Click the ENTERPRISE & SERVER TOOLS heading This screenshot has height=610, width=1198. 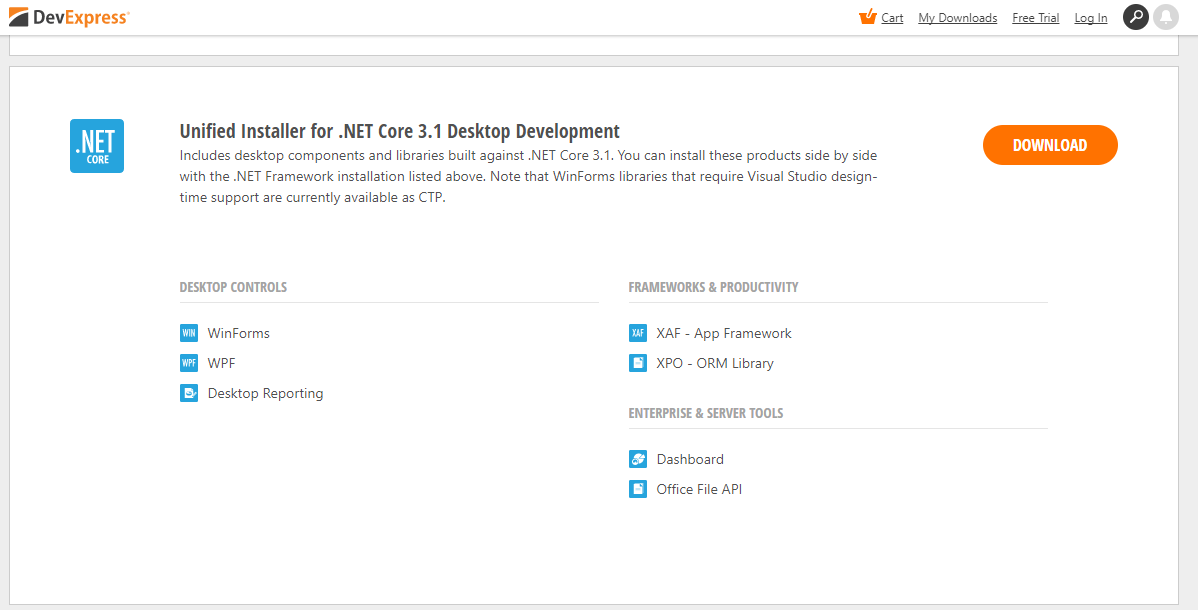(x=706, y=413)
